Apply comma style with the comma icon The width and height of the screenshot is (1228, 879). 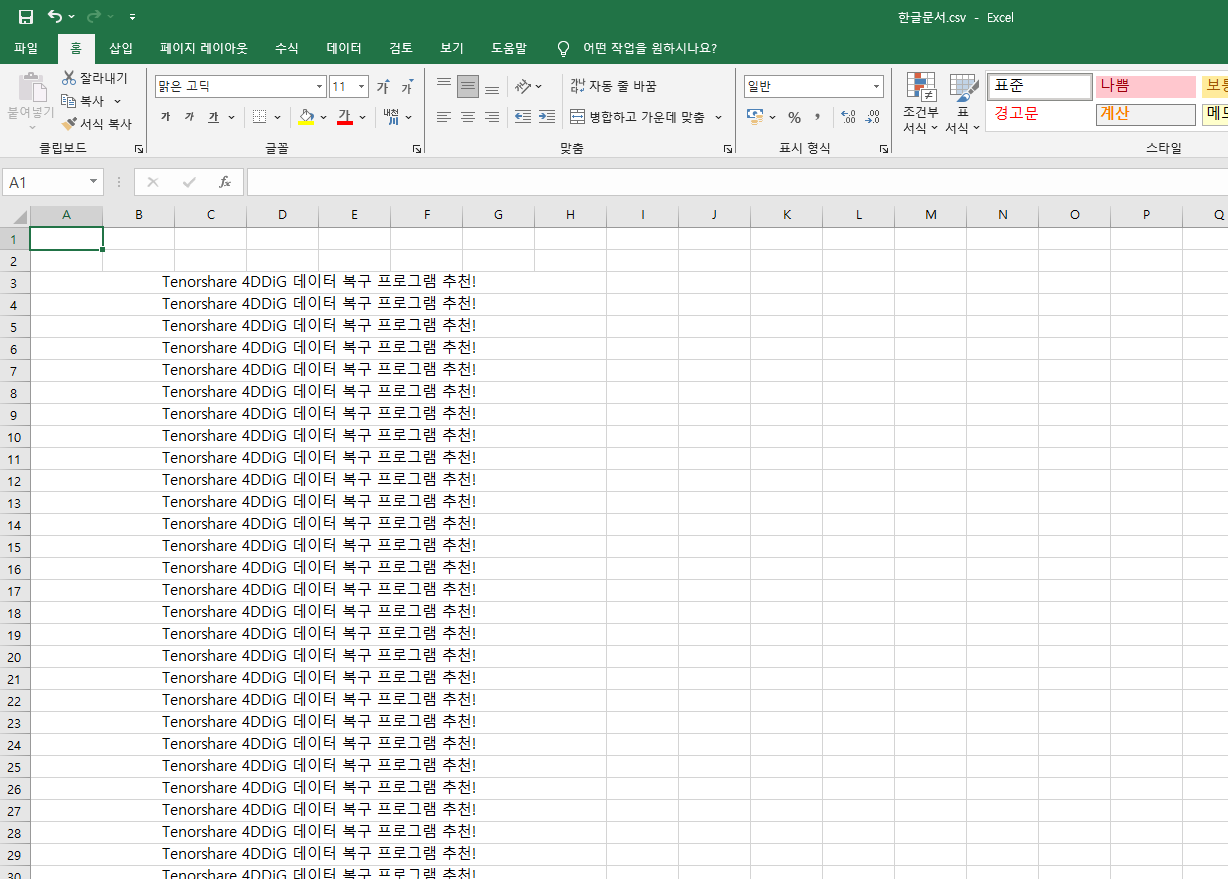818,117
